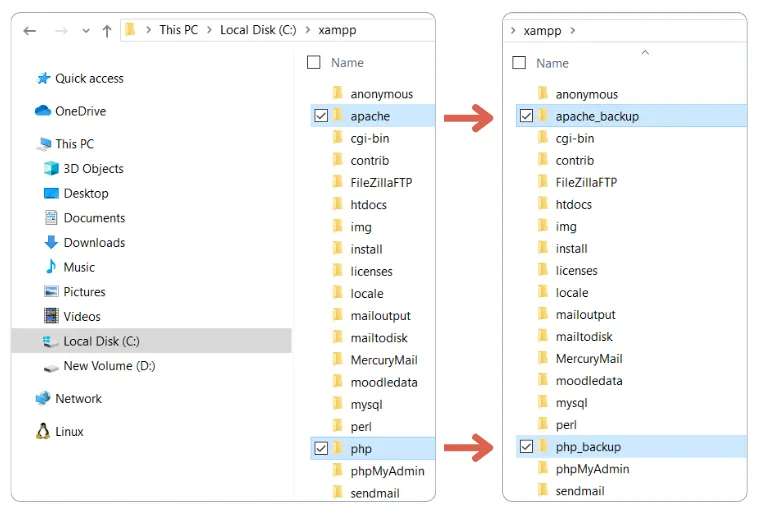Go back using the back arrow
The height and width of the screenshot is (513, 758).
click(29, 31)
